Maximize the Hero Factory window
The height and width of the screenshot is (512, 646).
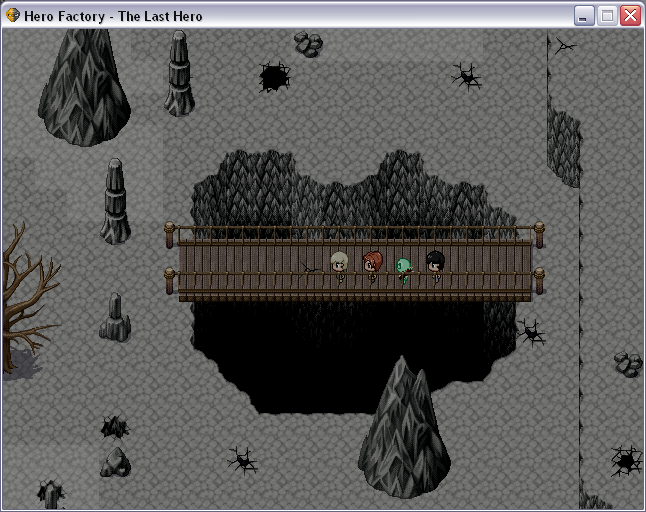607,16
